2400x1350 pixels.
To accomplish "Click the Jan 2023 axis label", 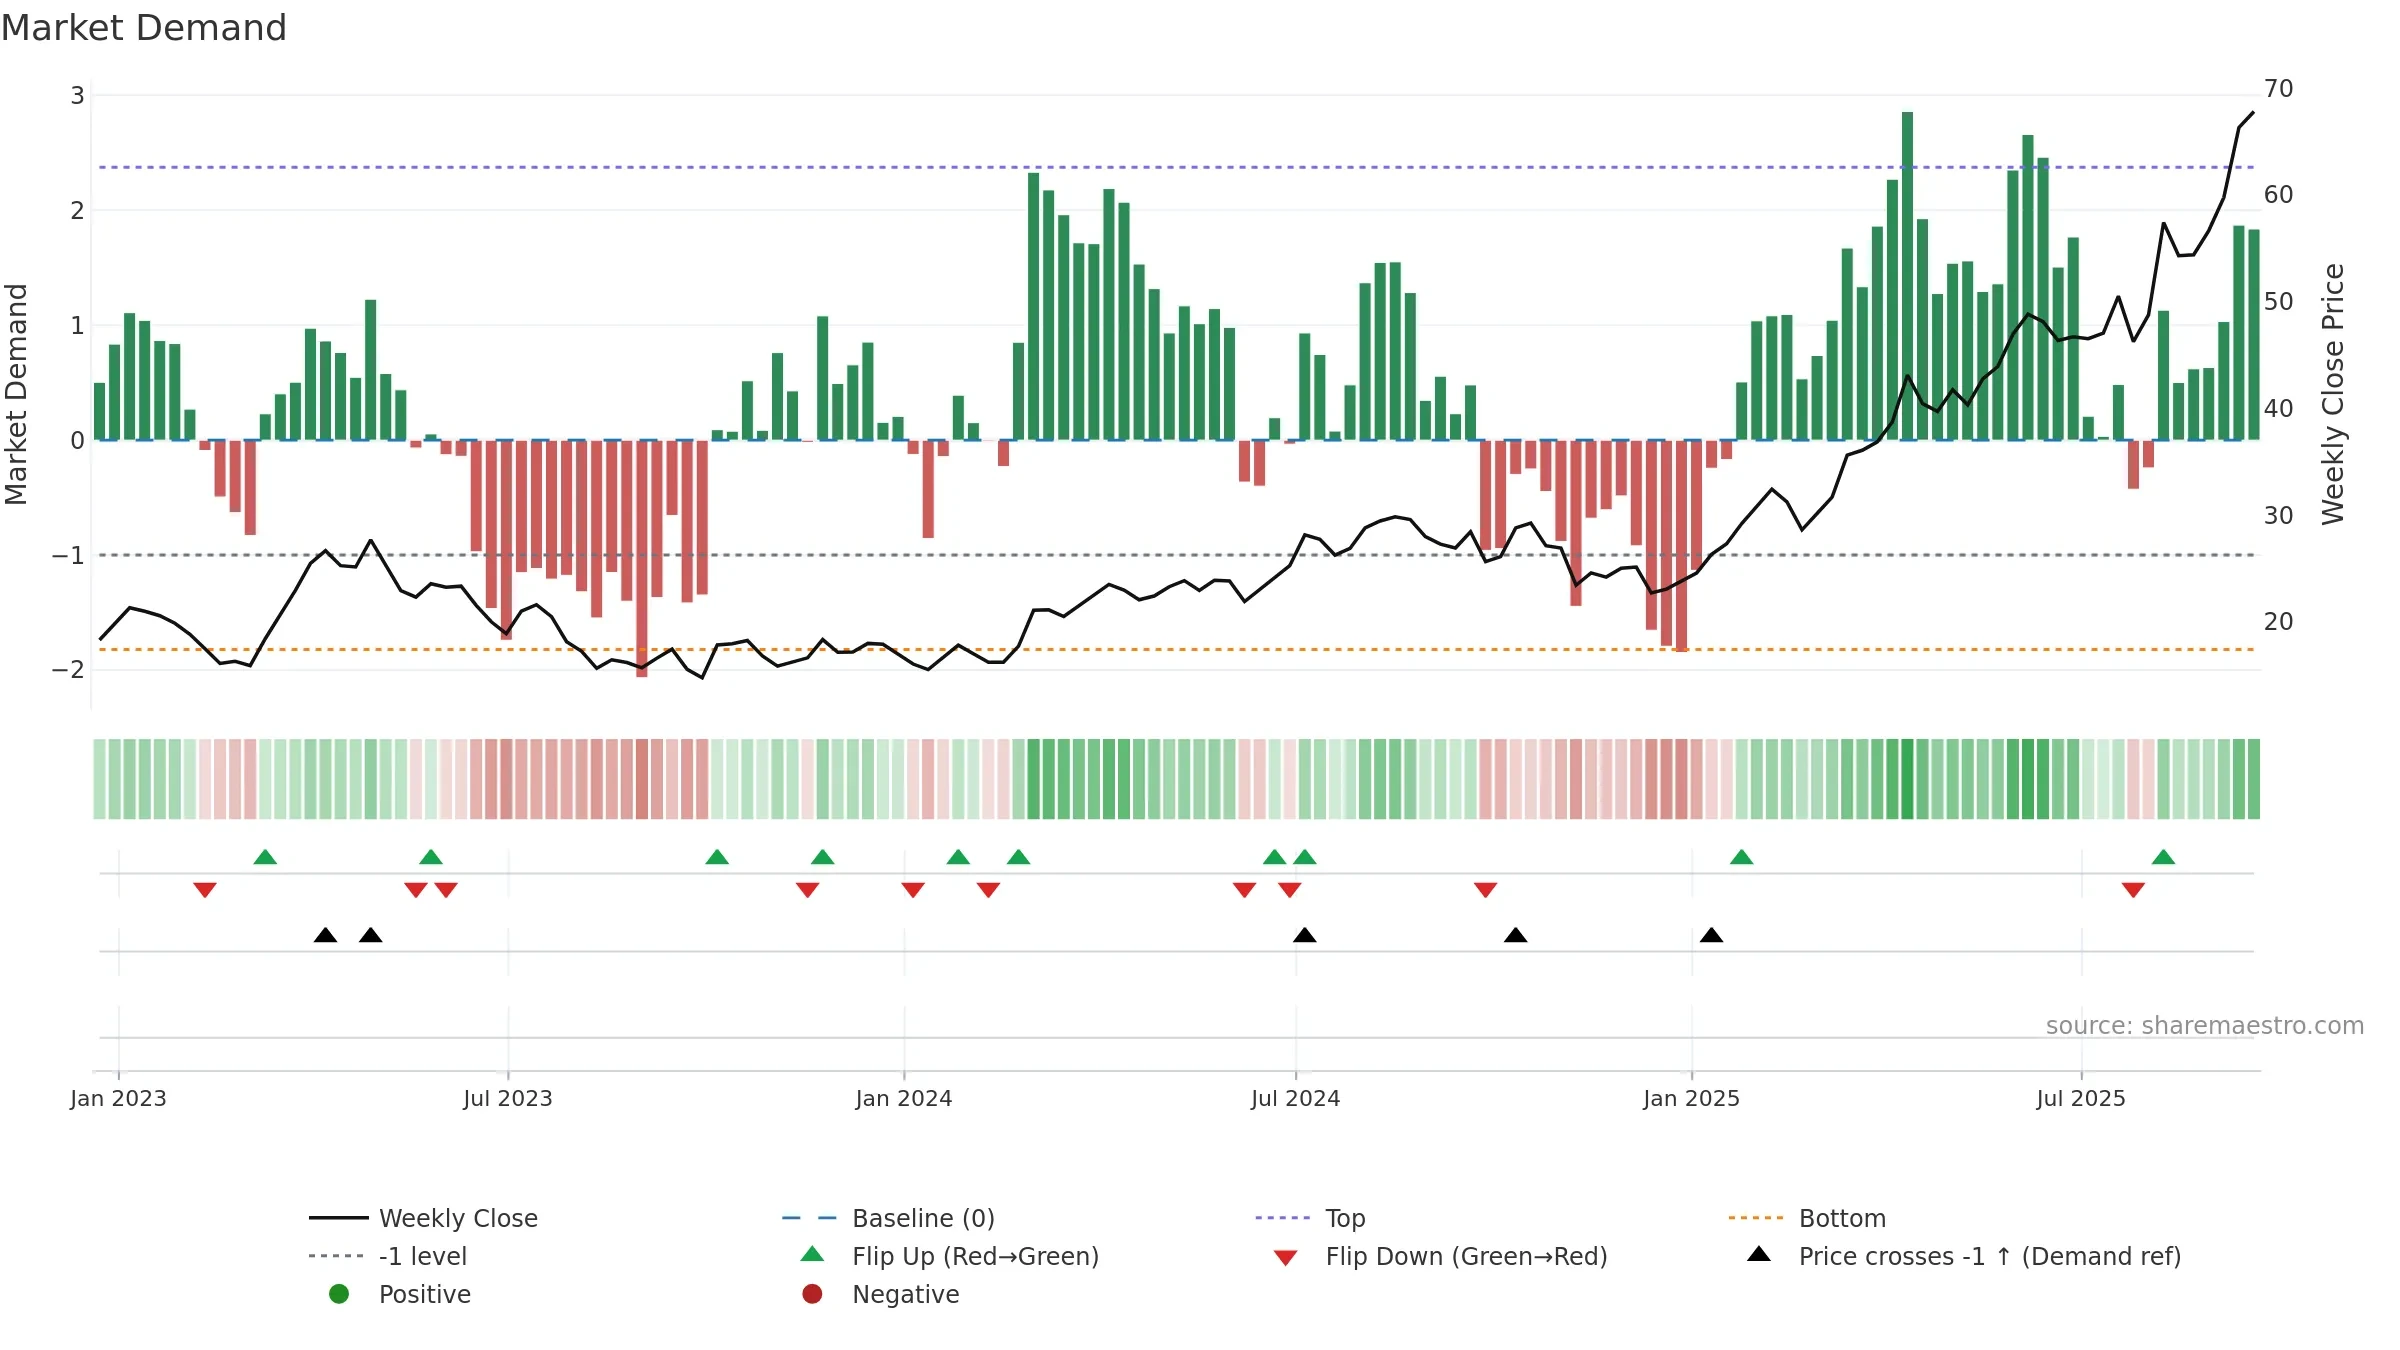I will point(118,1098).
